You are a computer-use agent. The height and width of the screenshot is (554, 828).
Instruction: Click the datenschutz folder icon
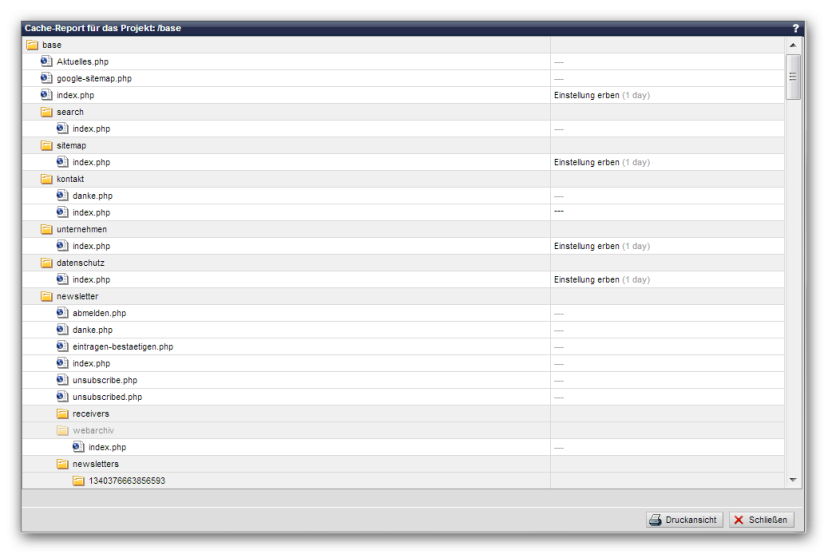46,262
